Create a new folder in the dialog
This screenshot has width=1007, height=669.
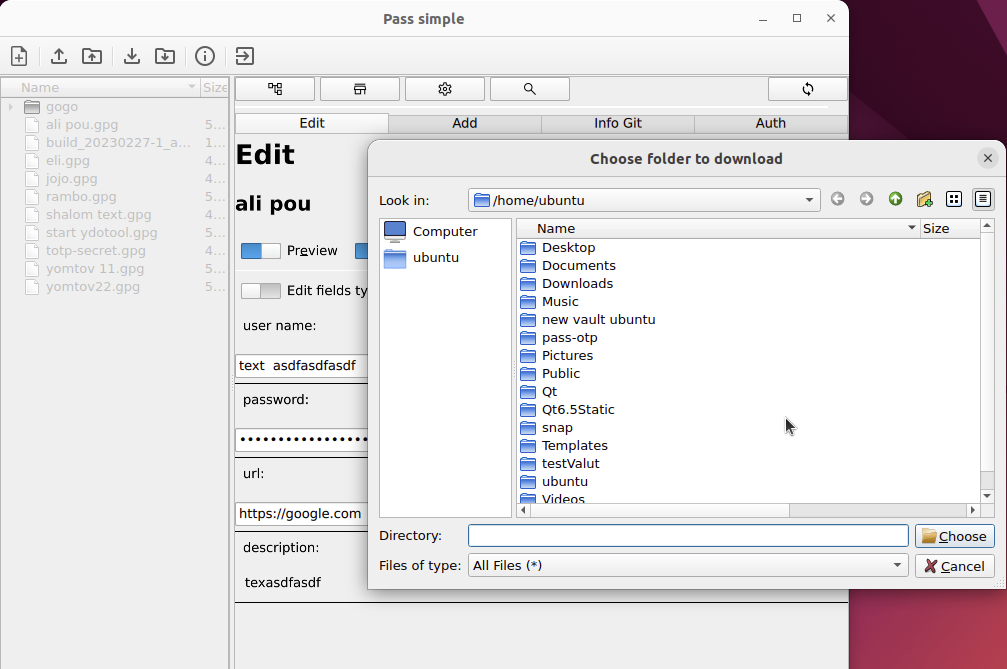924,199
